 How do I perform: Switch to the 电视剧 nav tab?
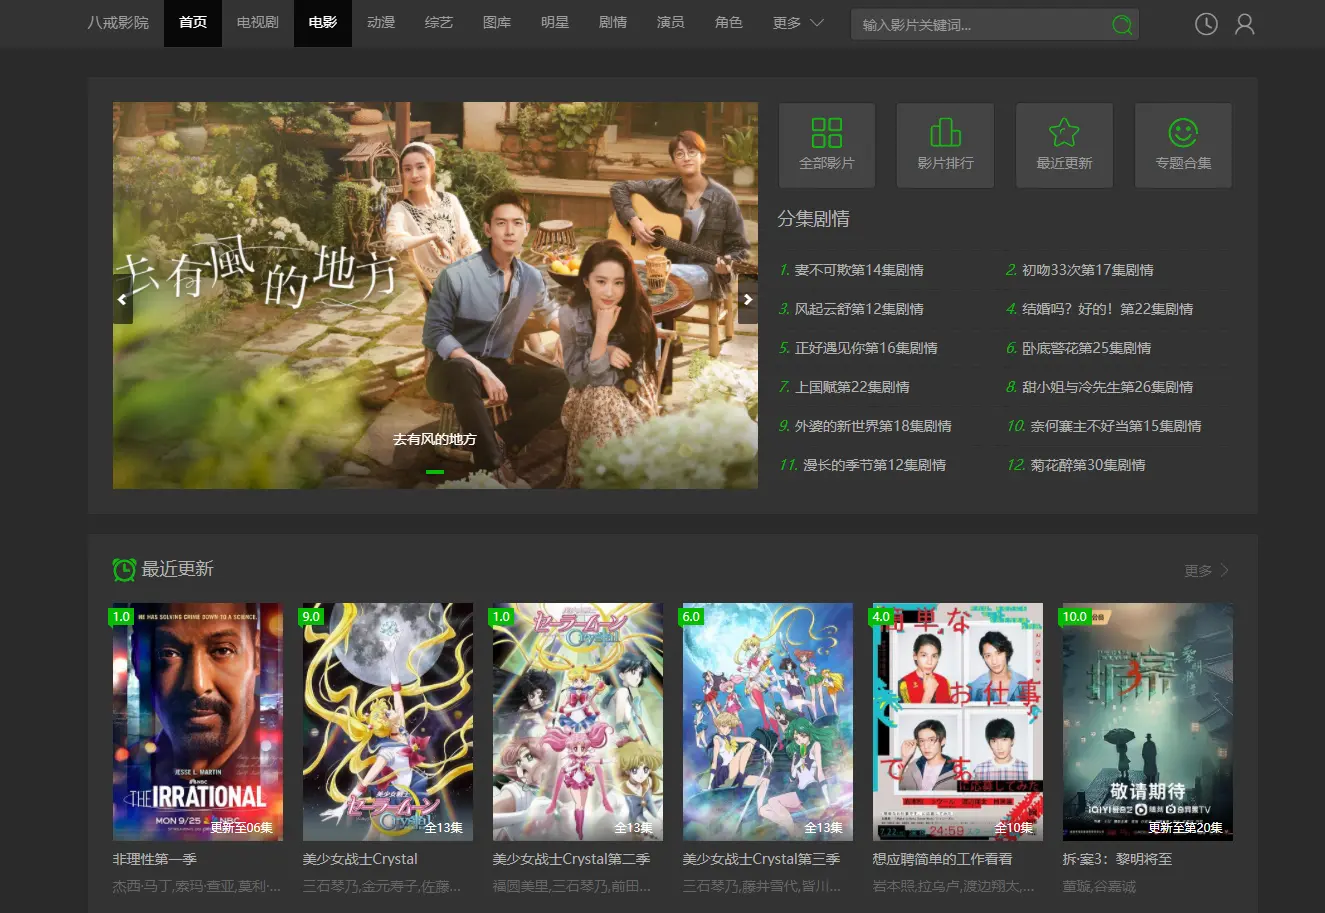pyautogui.click(x=258, y=23)
